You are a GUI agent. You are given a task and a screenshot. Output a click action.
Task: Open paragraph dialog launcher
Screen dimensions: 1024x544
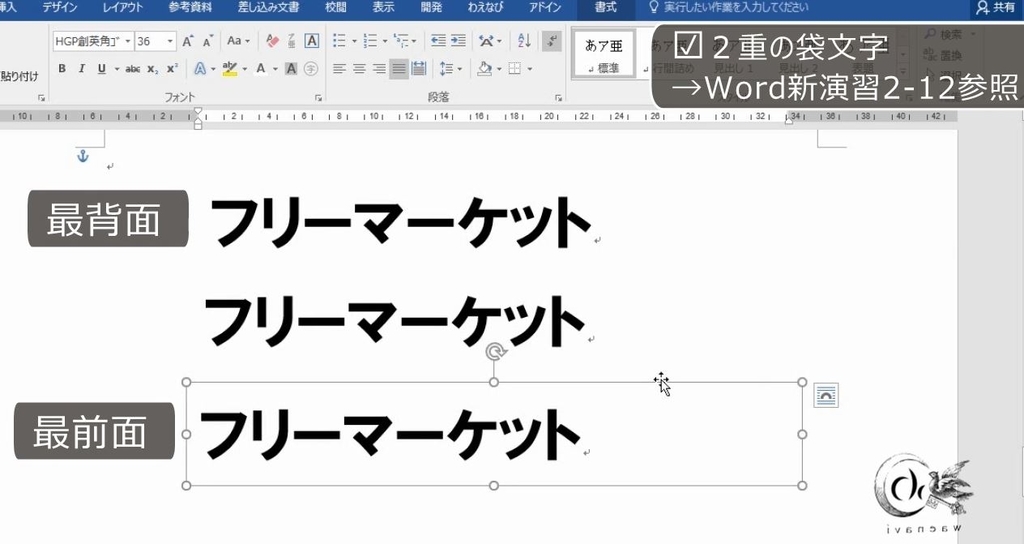[x=558, y=98]
